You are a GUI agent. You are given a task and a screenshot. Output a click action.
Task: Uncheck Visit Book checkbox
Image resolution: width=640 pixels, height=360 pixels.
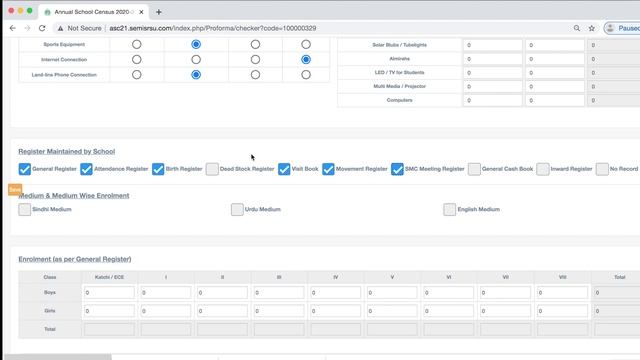coord(284,169)
